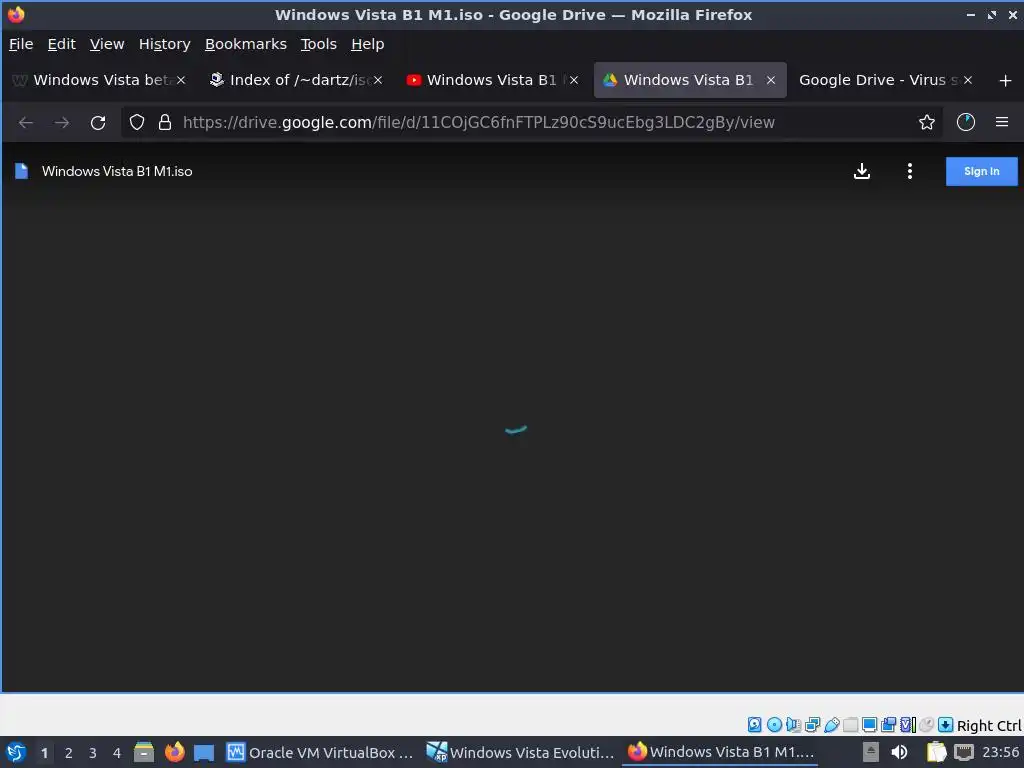Screen dimensions: 1024x768
Task: Show site security padlock information
Action: point(165,122)
